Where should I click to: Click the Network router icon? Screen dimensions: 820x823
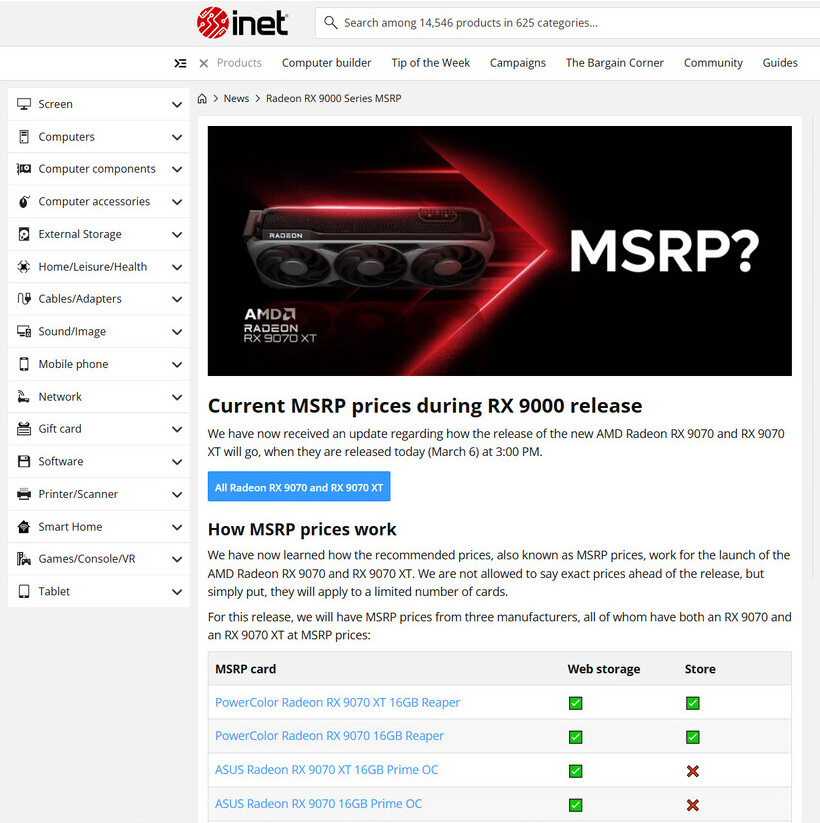[x=24, y=396]
